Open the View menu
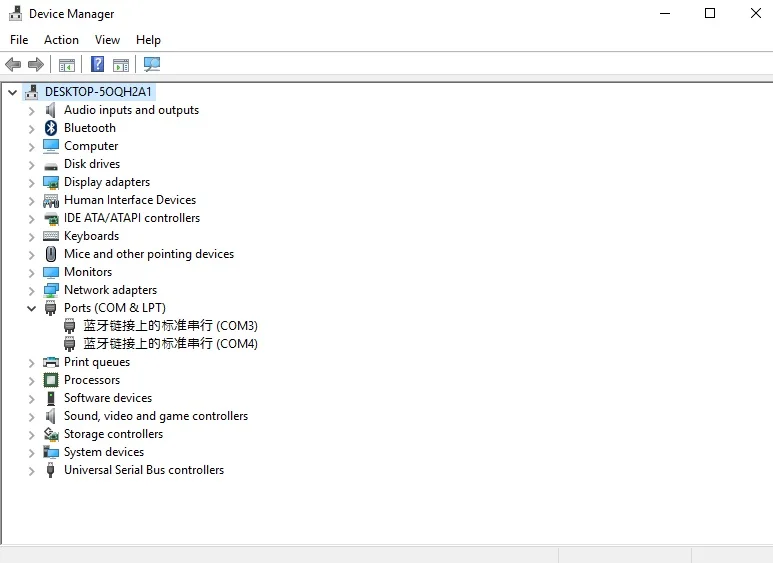 click(x=107, y=40)
